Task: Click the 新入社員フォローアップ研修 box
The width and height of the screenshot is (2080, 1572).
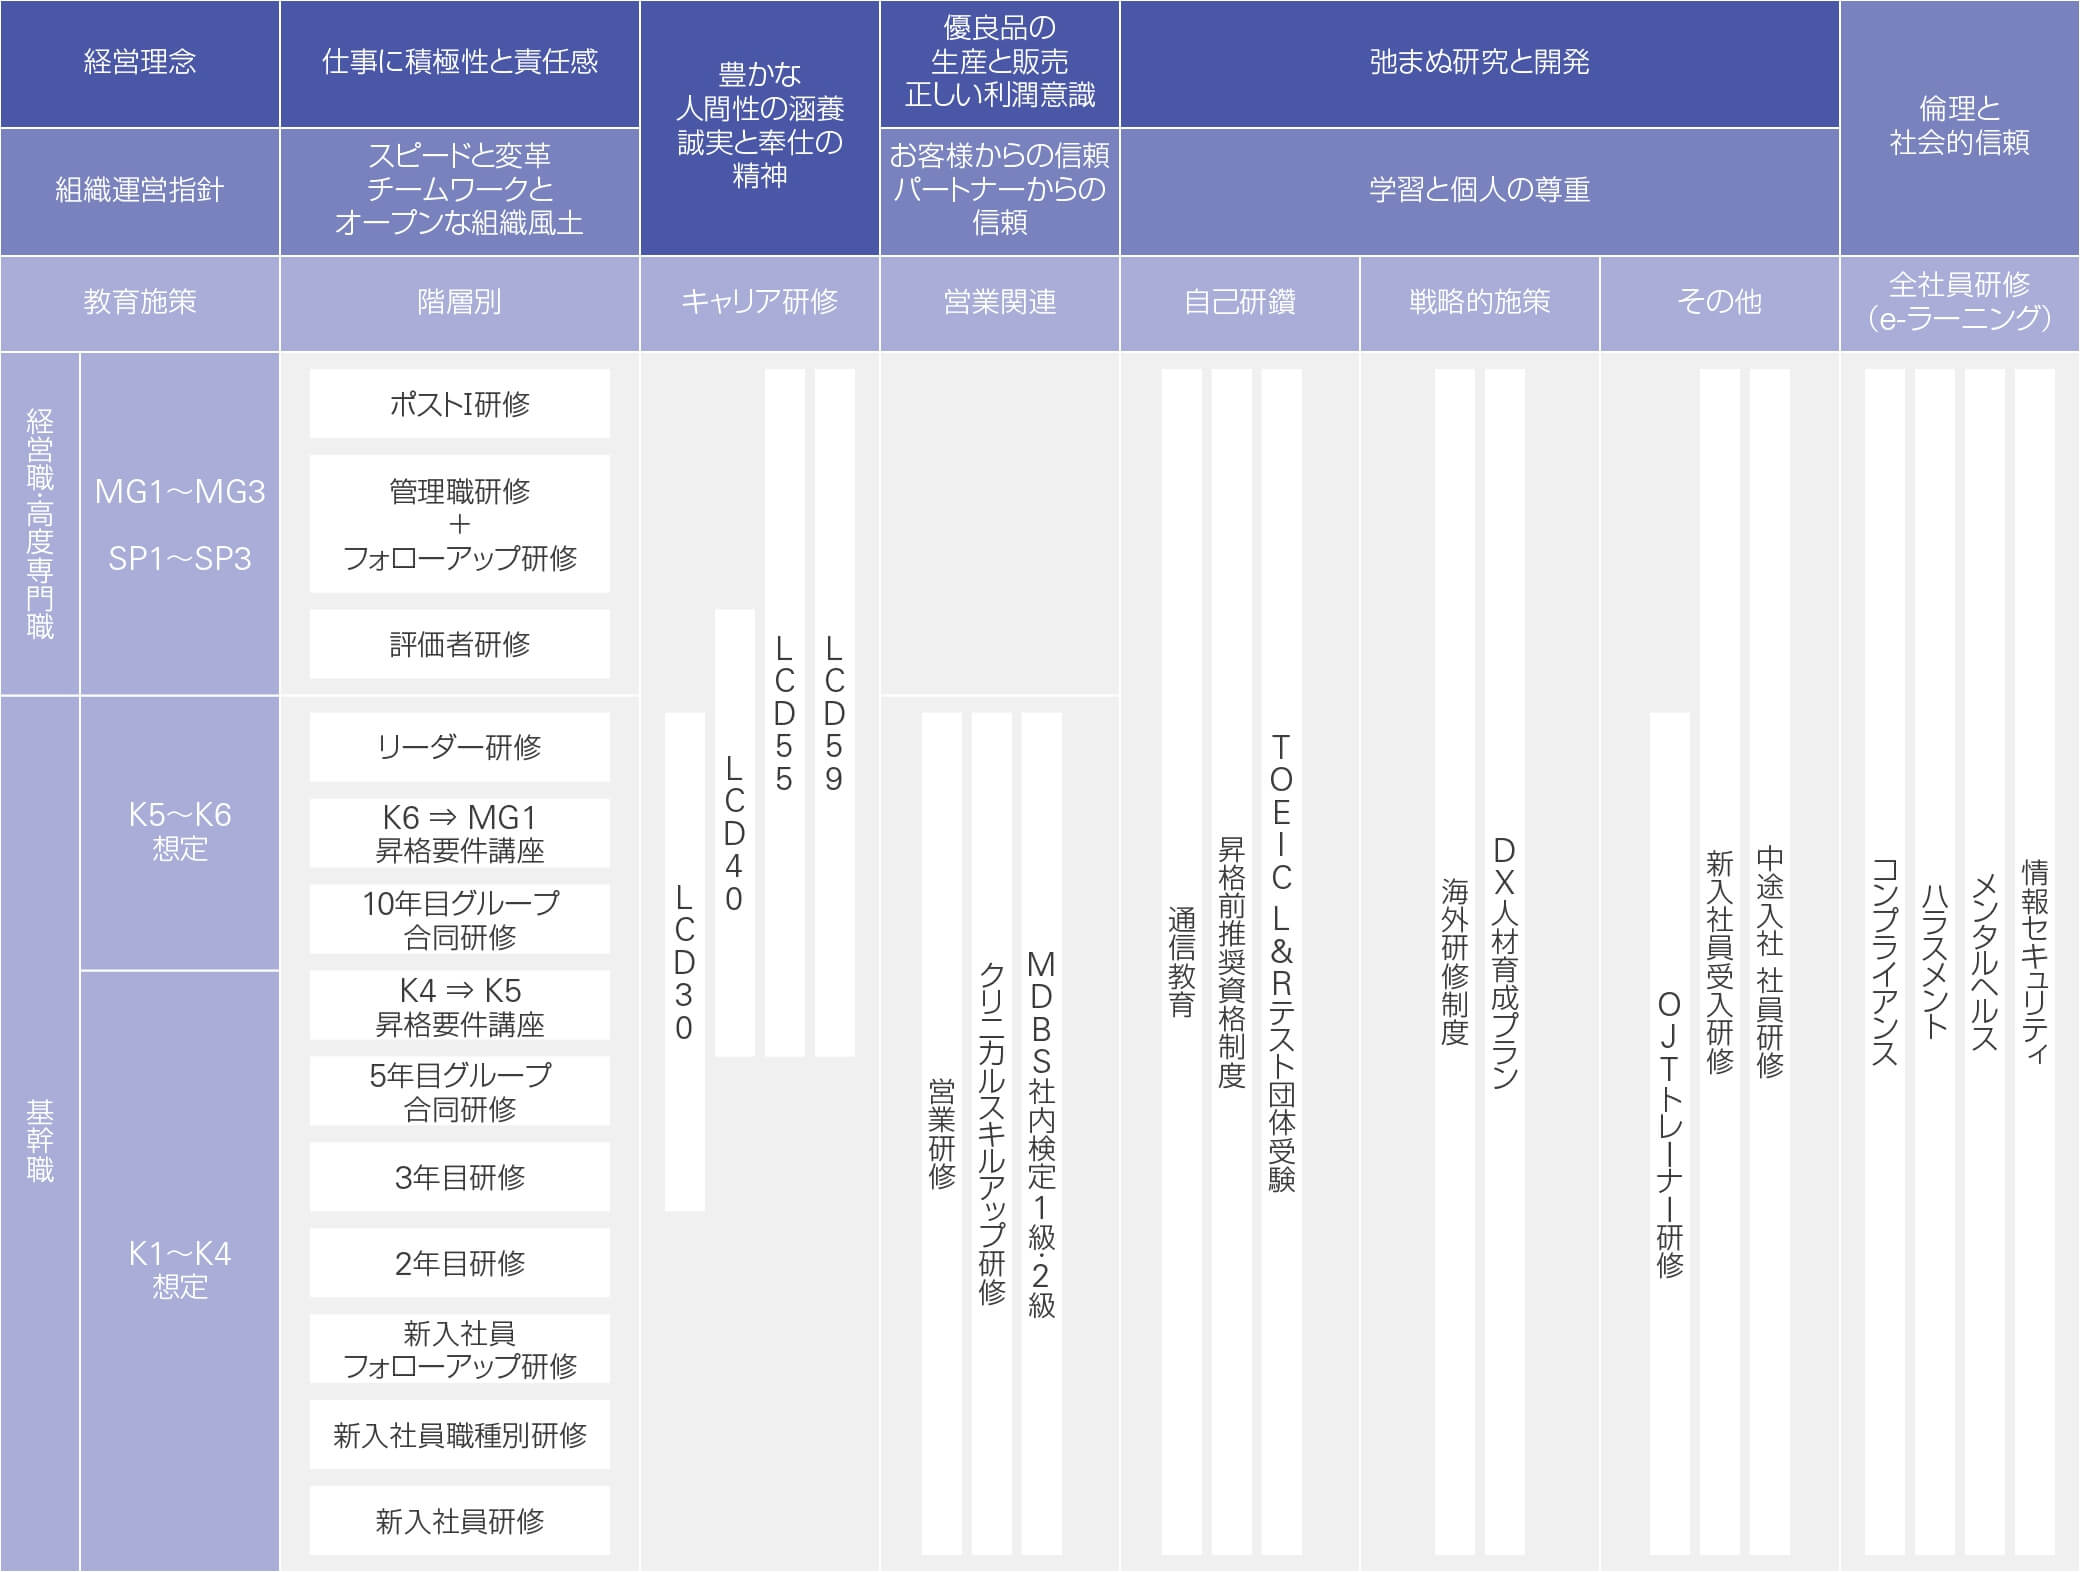Action: point(460,1349)
